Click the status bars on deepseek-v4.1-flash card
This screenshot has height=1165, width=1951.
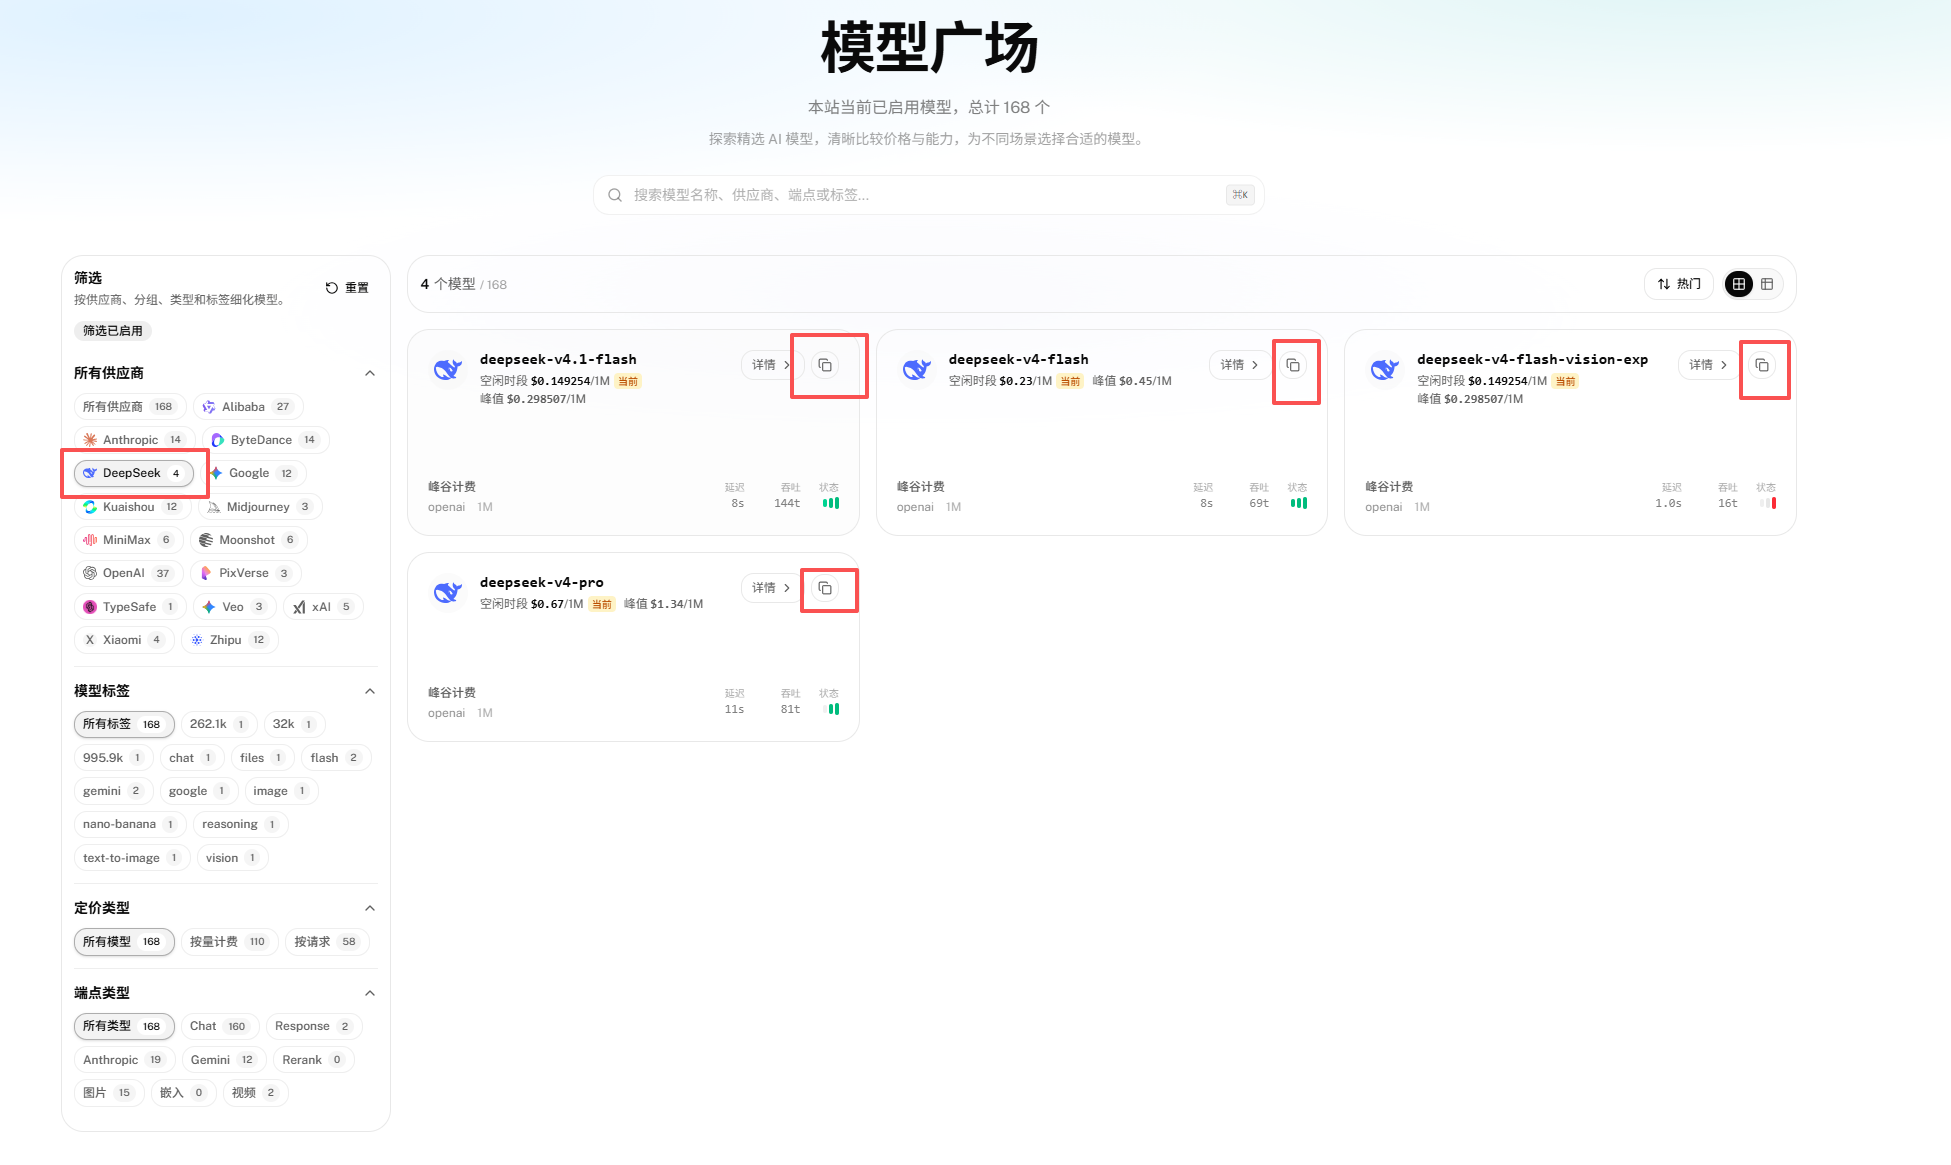831,503
